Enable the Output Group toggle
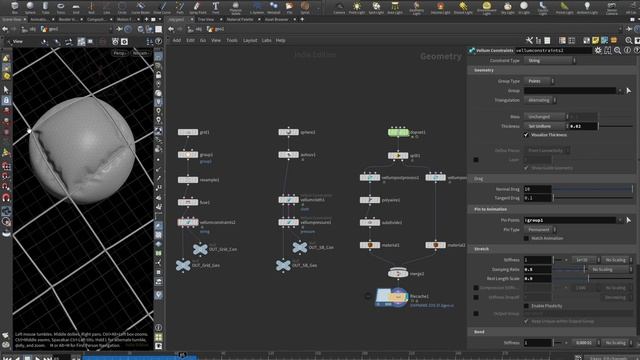This screenshot has height=360, width=640. (476, 313)
